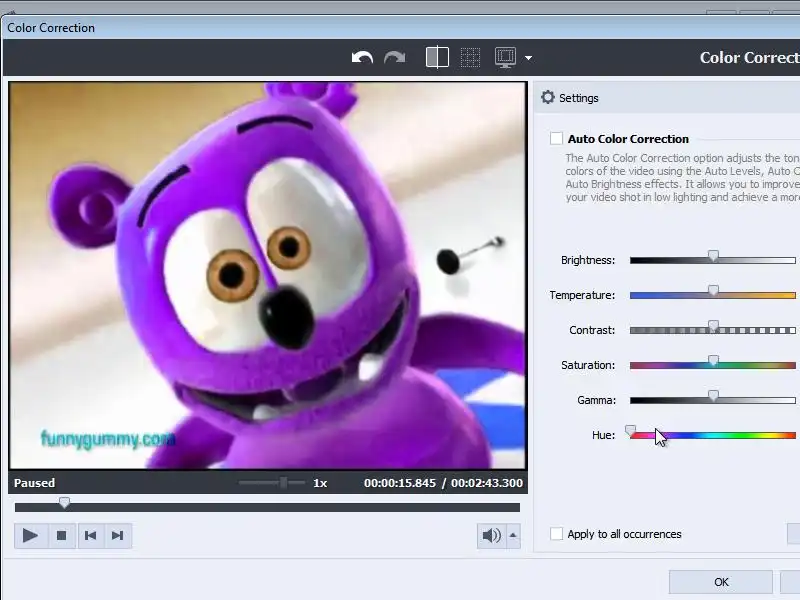Screen dimensions: 800x600
Task: Toggle split before/after preview icon
Action: pyautogui.click(x=437, y=57)
